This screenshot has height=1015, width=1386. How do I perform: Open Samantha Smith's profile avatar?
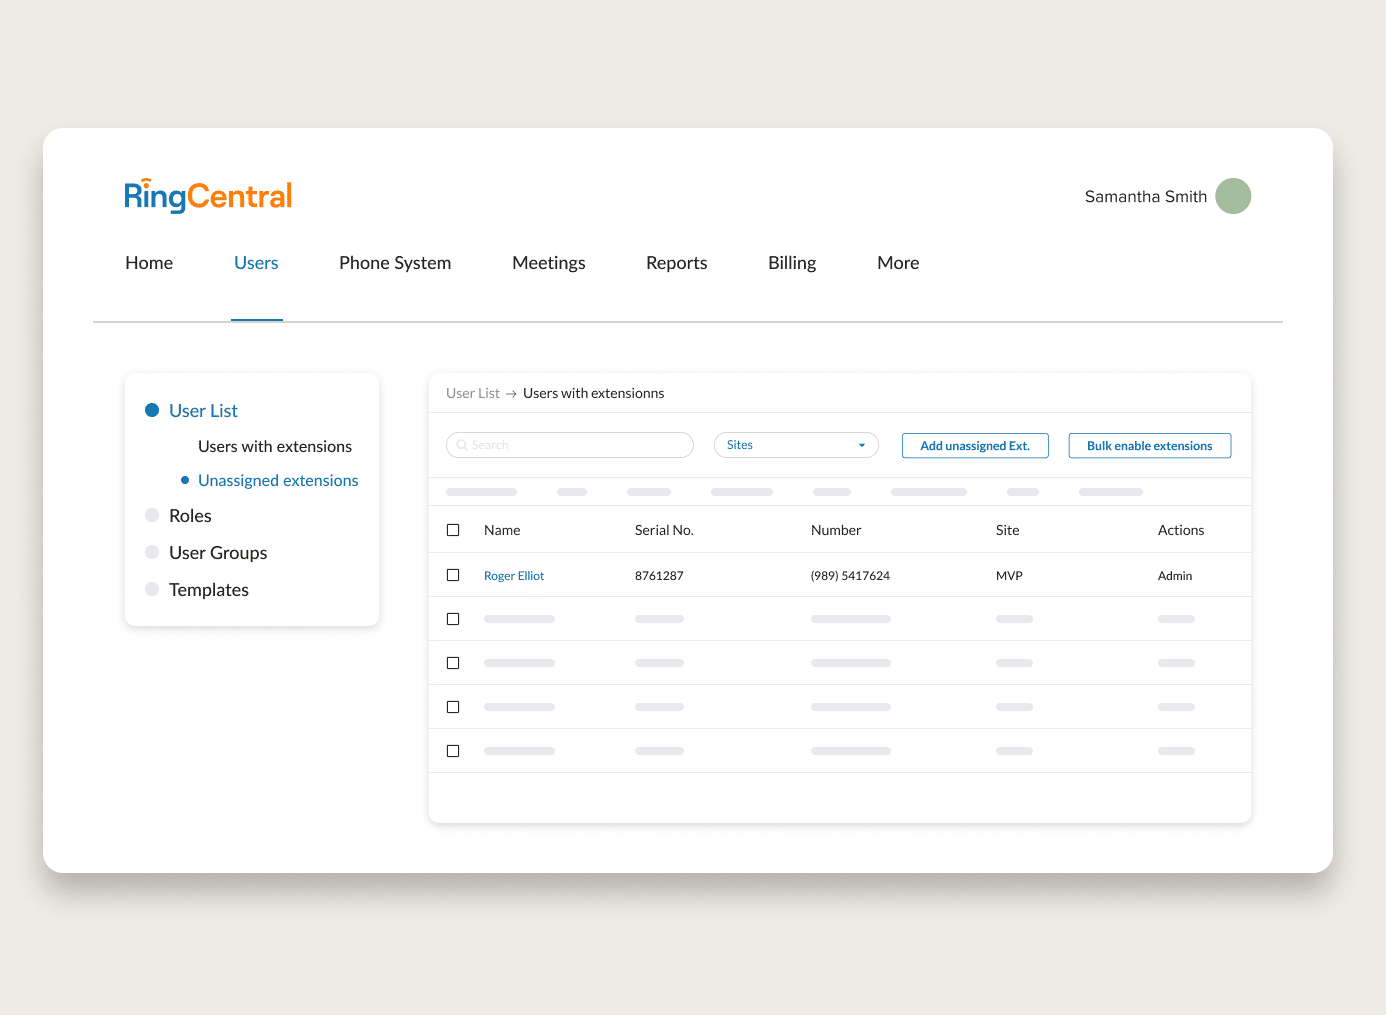coord(1233,196)
